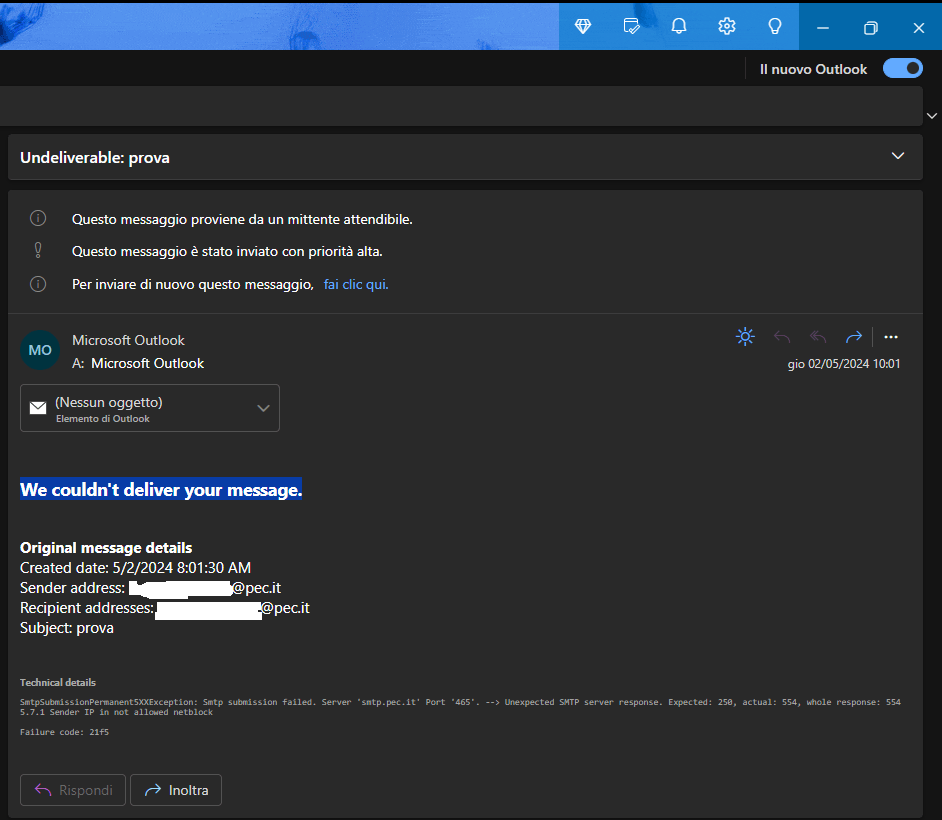Click the 'Recipient addresses' line
The height and width of the screenshot is (820, 942).
click(x=165, y=608)
